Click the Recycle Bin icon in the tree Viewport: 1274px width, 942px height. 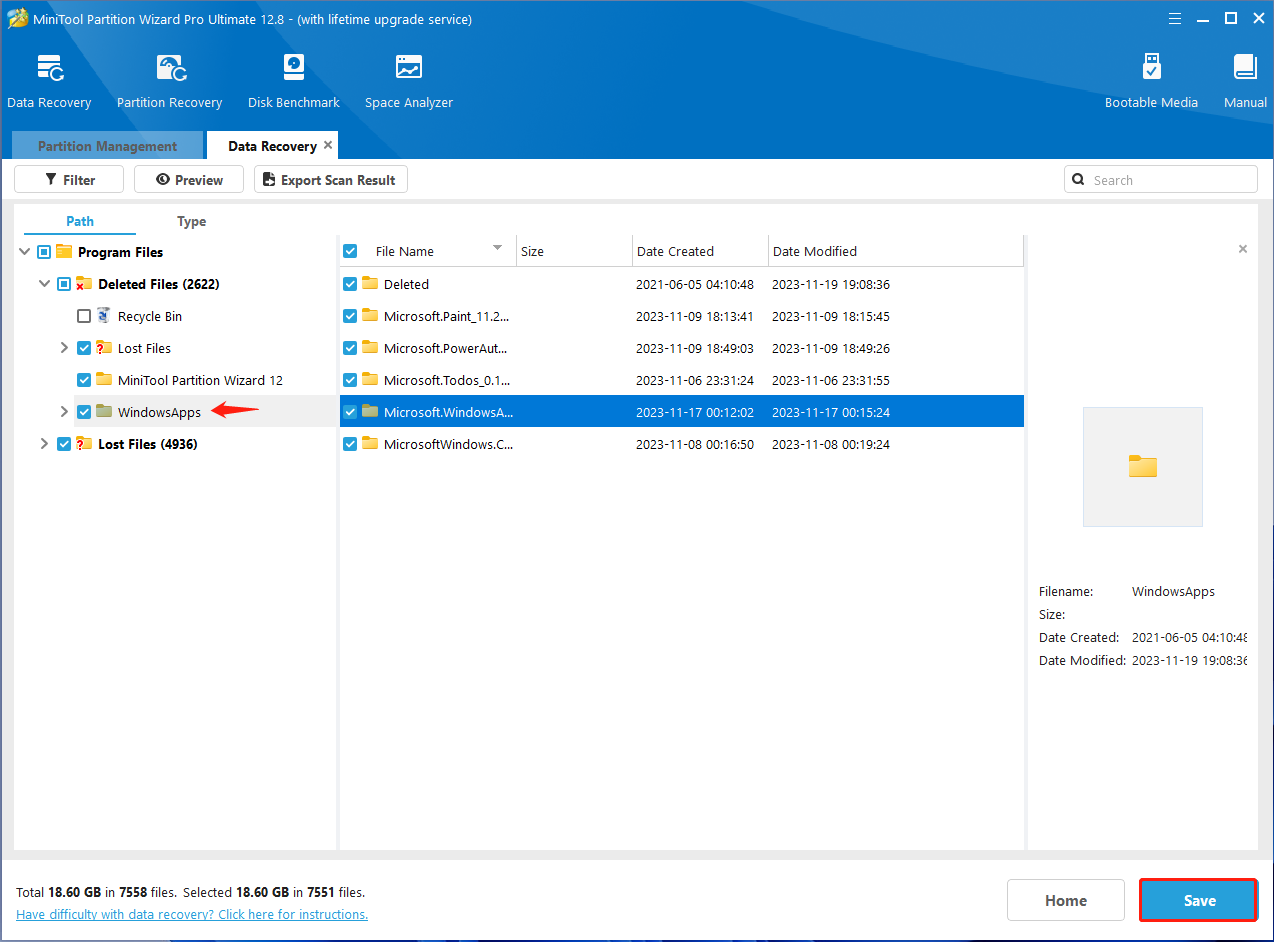coord(103,316)
